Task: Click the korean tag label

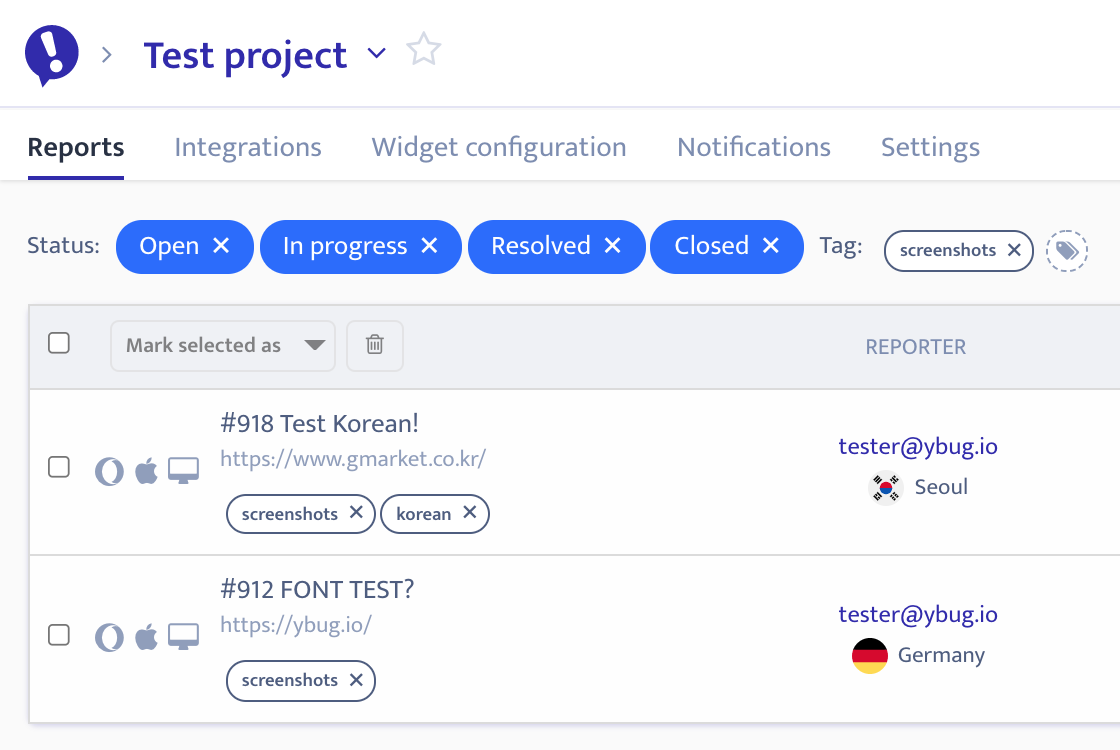Action: (424, 514)
